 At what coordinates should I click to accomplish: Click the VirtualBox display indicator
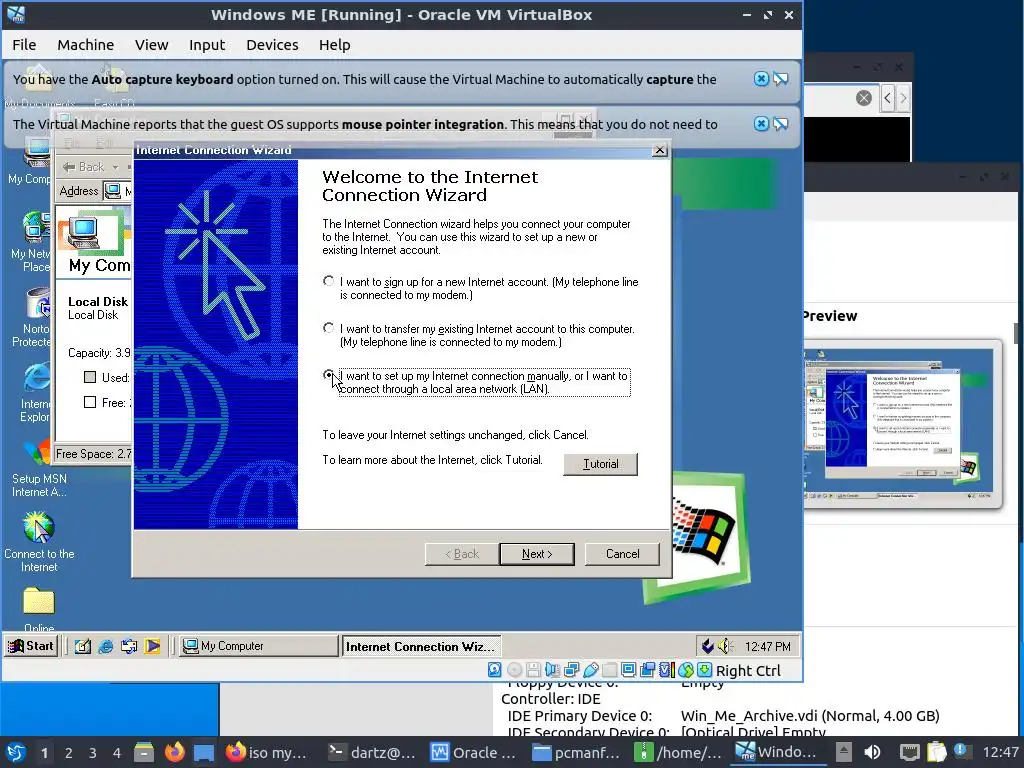(x=629, y=670)
